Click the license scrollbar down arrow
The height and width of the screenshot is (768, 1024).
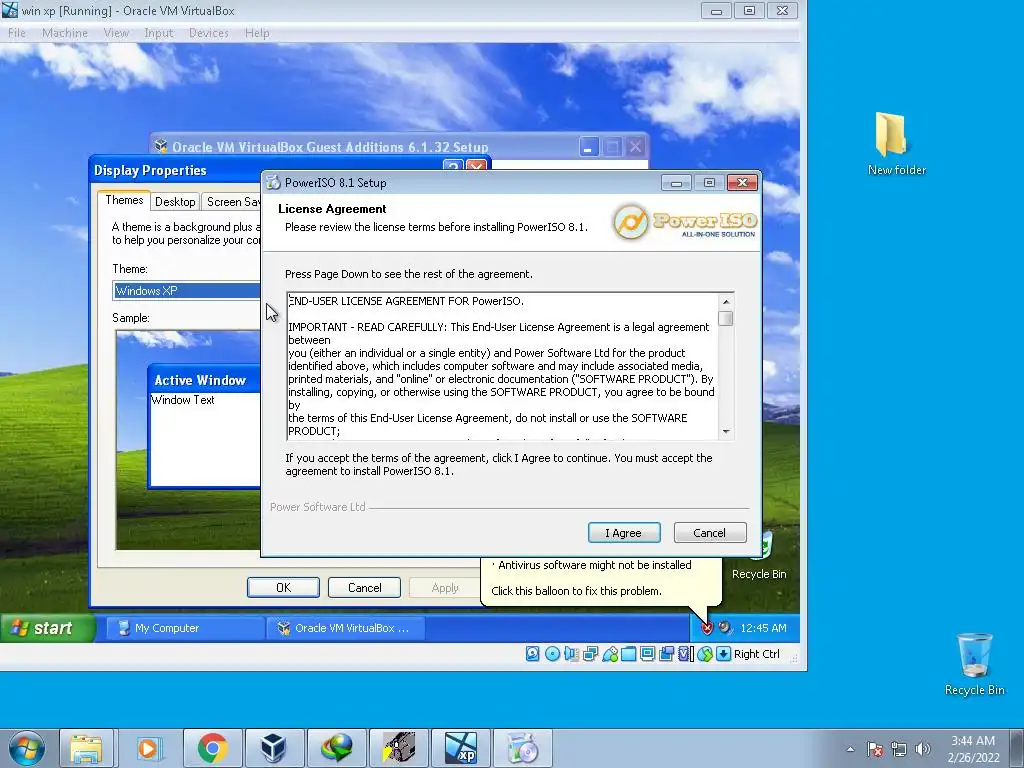point(726,432)
